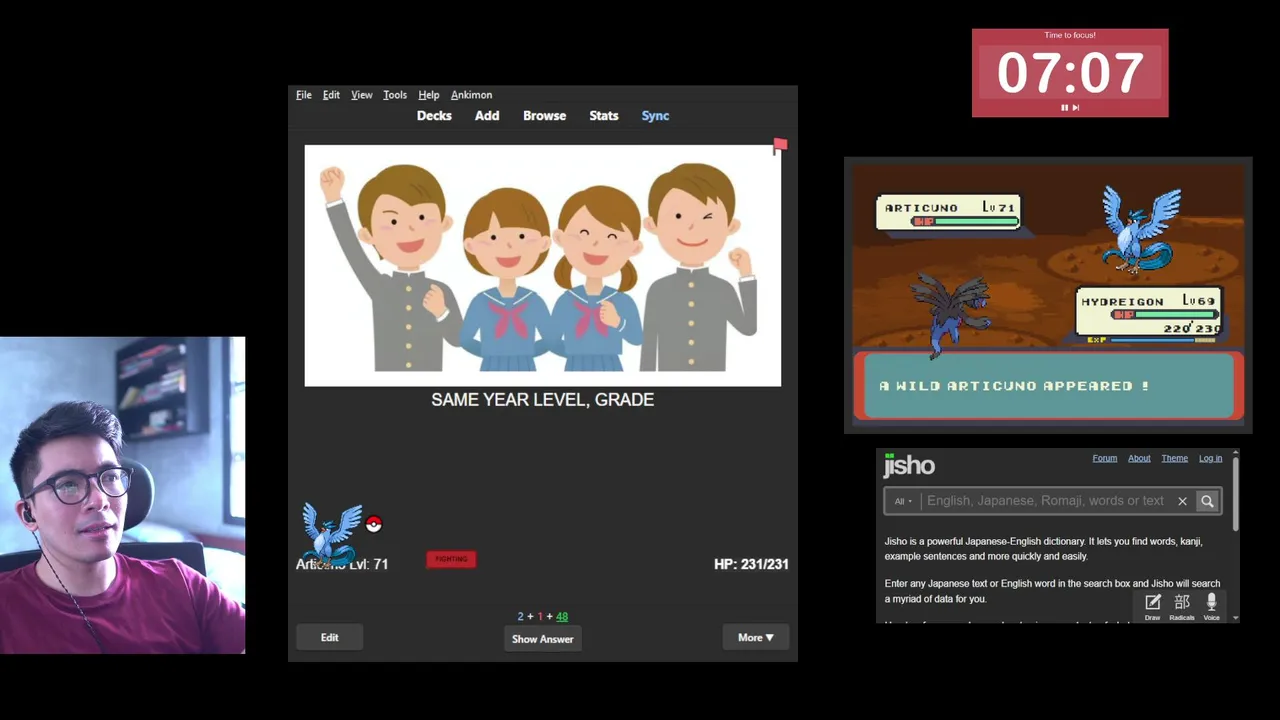Click the Jisho scrollbar down arrow
Screen dimensions: 1280x720
[x=1236, y=618]
